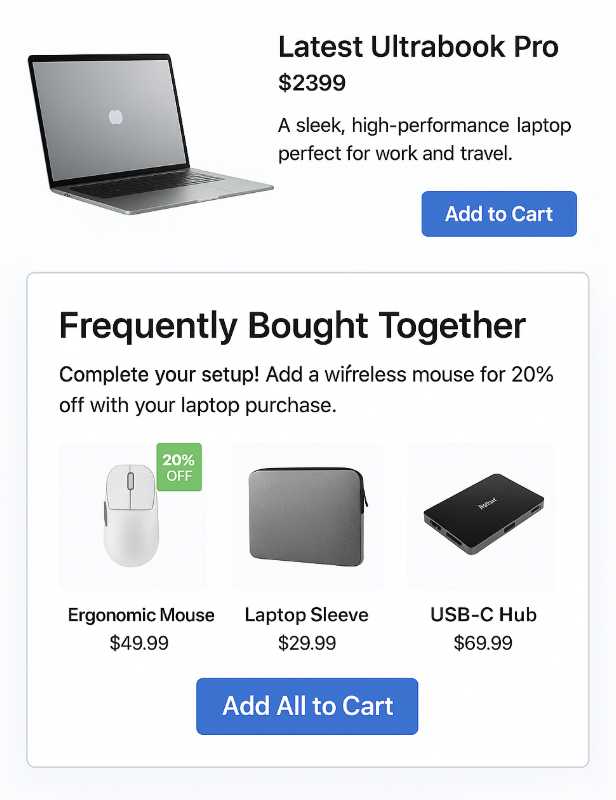Viewport: 616px width, 800px height.
Task: Click the Apple logo on the laptop lid
Action: pyautogui.click(x=114, y=118)
